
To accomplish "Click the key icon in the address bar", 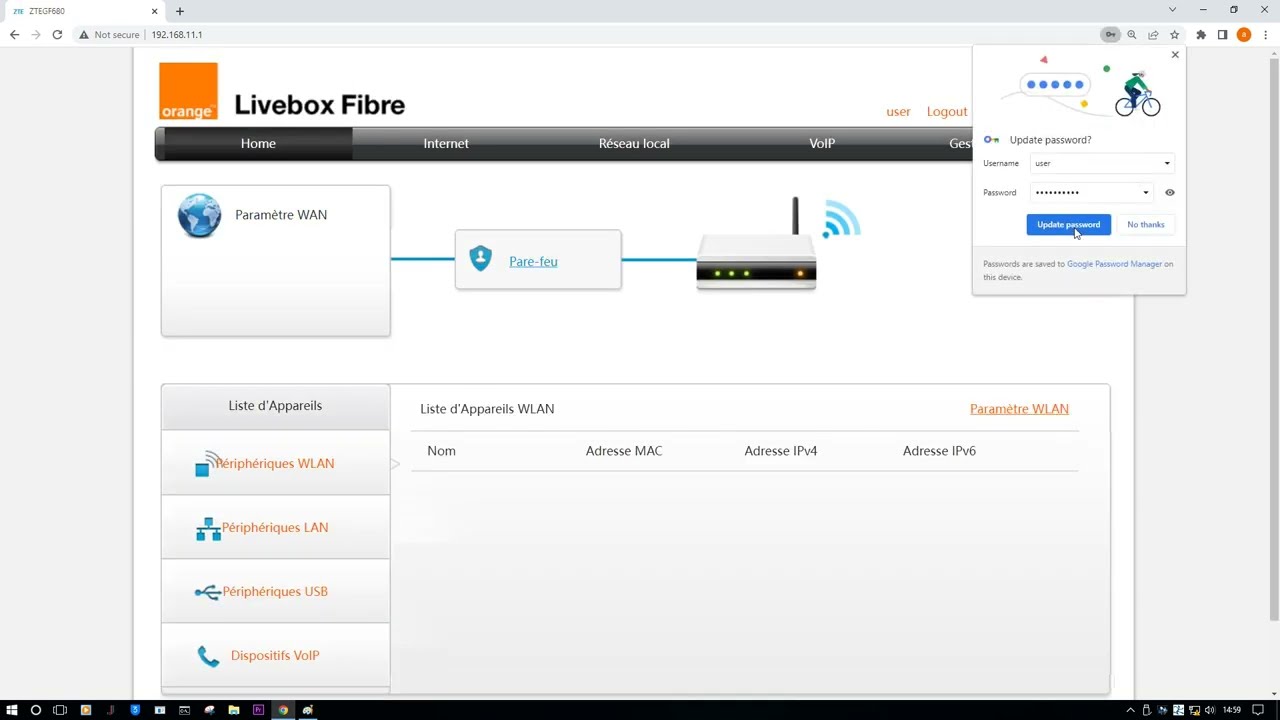I will click(1110, 35).
